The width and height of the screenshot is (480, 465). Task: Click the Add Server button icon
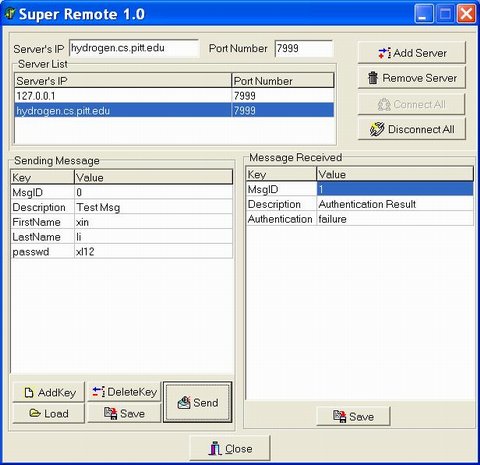point(384,53)
